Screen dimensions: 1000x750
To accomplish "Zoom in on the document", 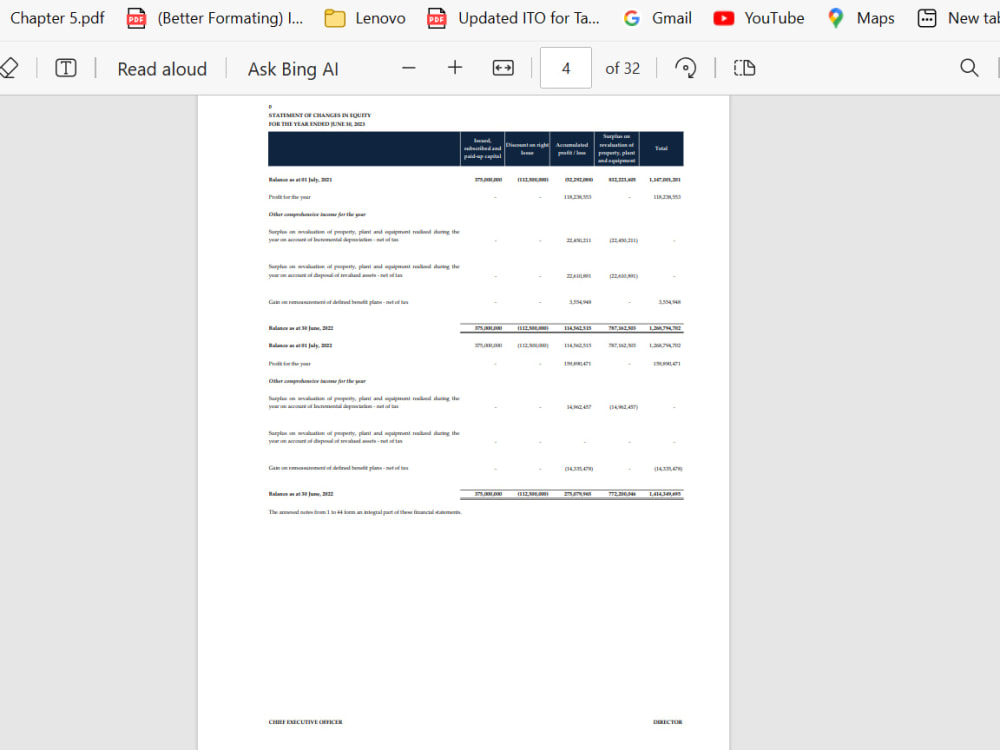I will 454,67.
